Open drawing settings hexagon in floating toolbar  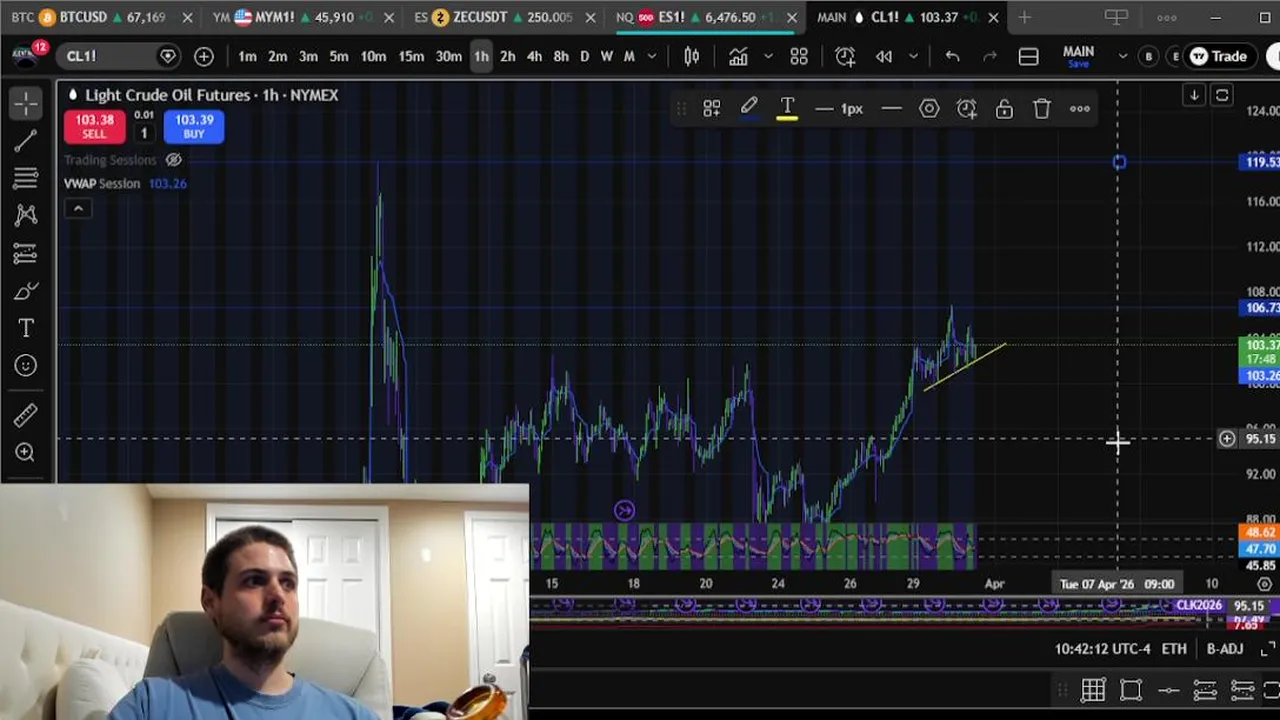click(929, 108)
